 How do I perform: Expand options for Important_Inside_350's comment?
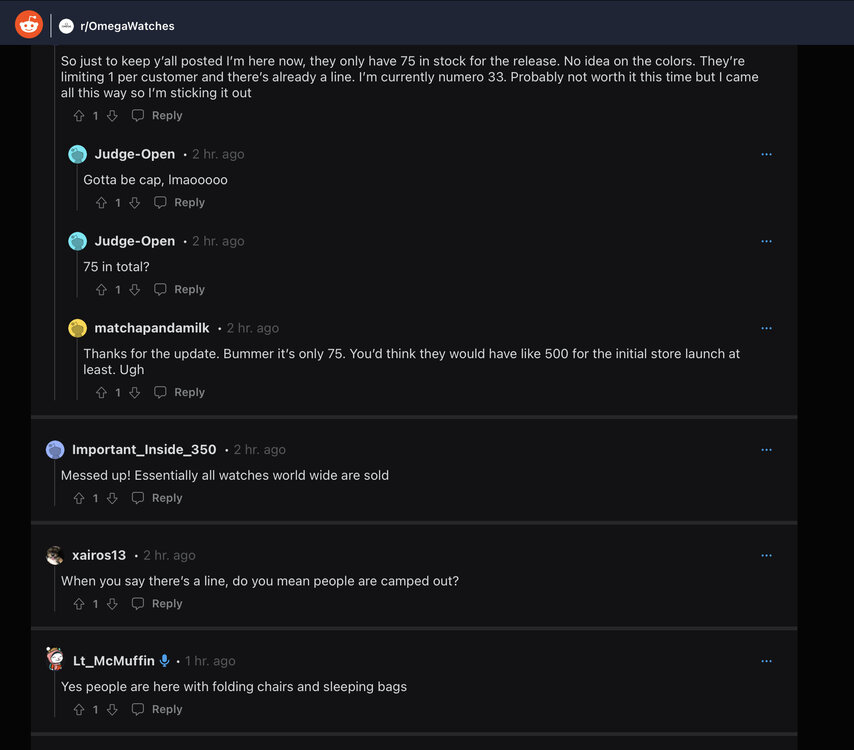coord(766,450)
